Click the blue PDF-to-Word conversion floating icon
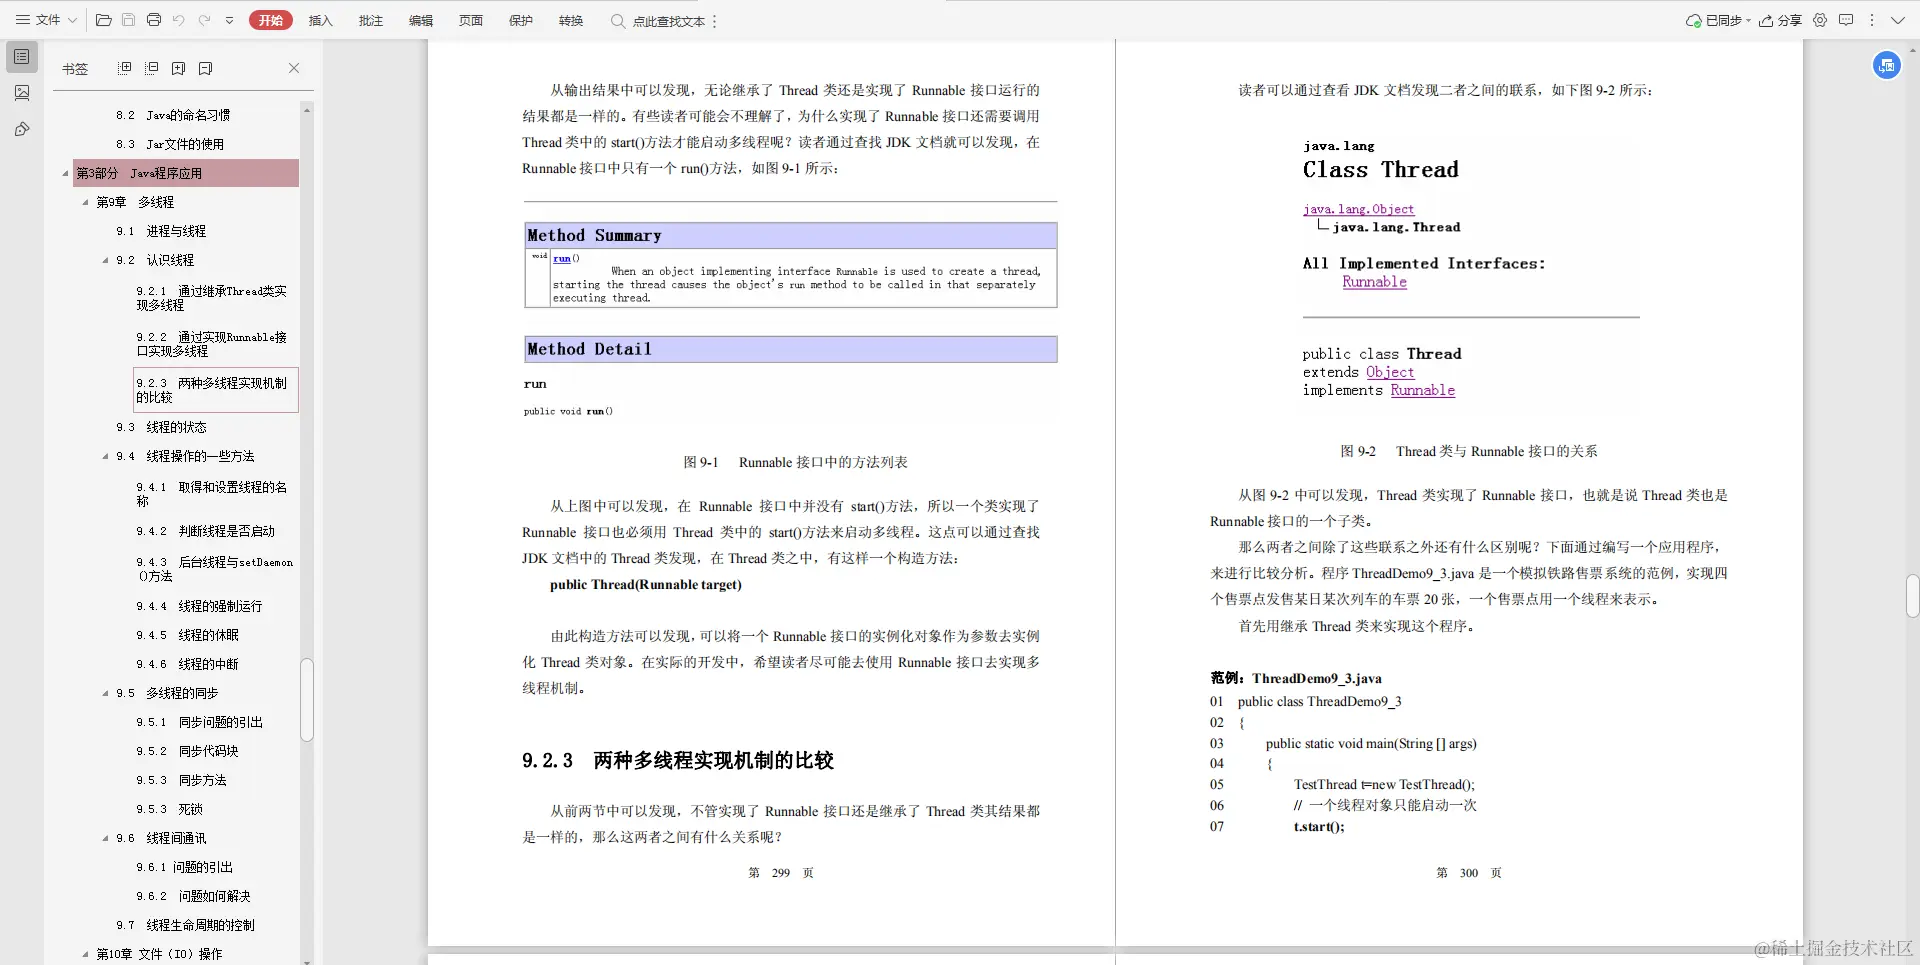The image size is (1920, 965). coord(1887,65)
